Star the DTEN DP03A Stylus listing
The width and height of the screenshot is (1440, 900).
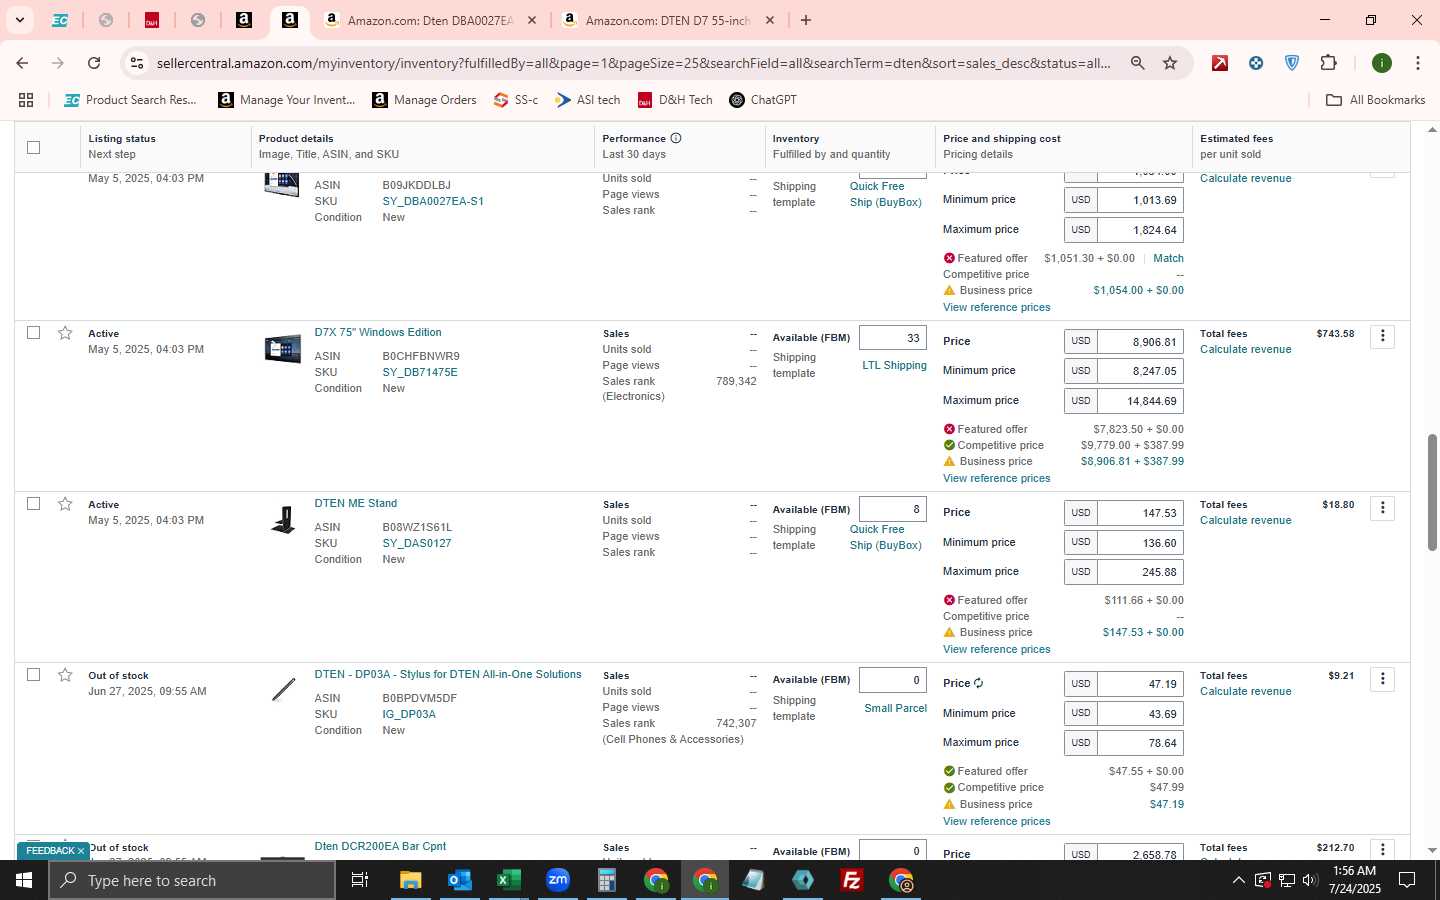point(65,675)
